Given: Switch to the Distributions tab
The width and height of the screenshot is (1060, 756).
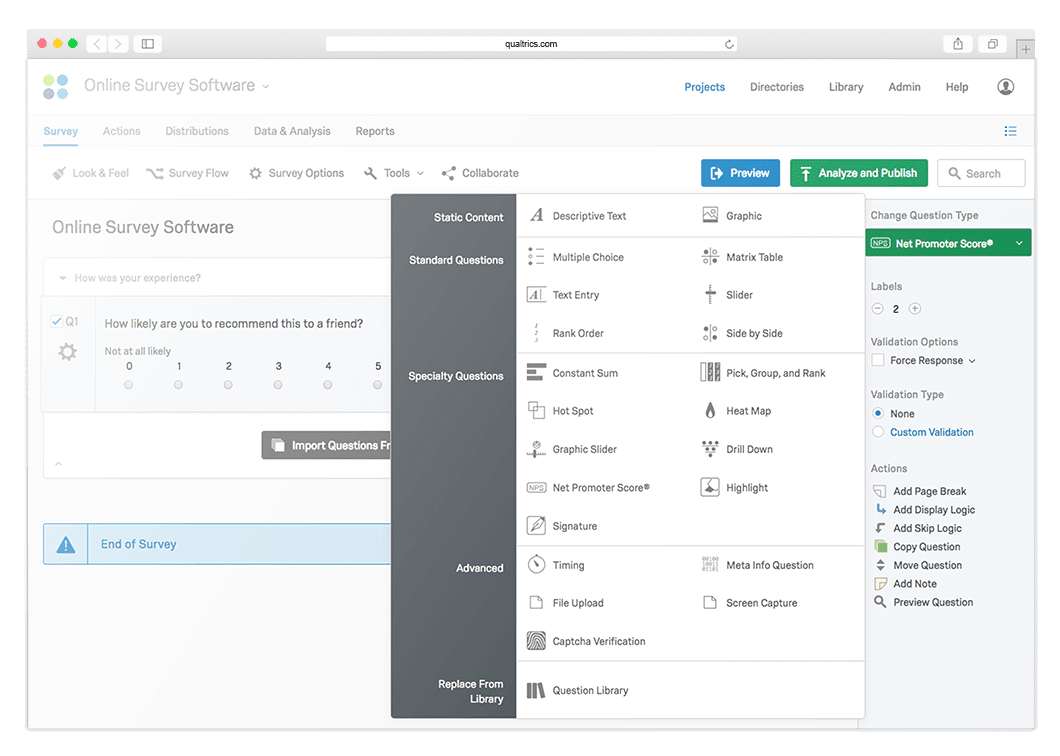Looking at the screenshot, I should pyautogui.click(x=197, y=131).
